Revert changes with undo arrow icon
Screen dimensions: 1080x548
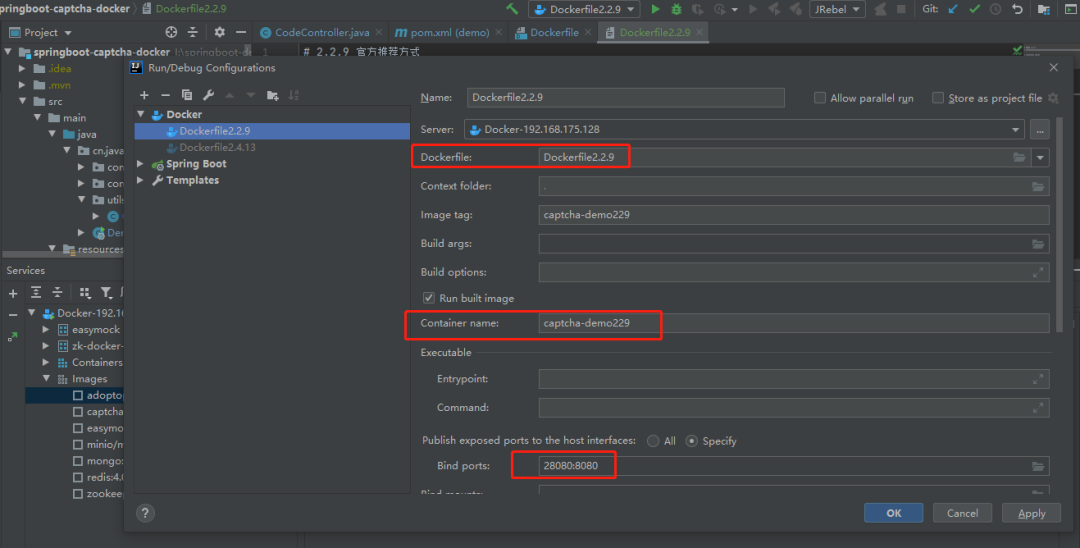(x=1017, y=9)
